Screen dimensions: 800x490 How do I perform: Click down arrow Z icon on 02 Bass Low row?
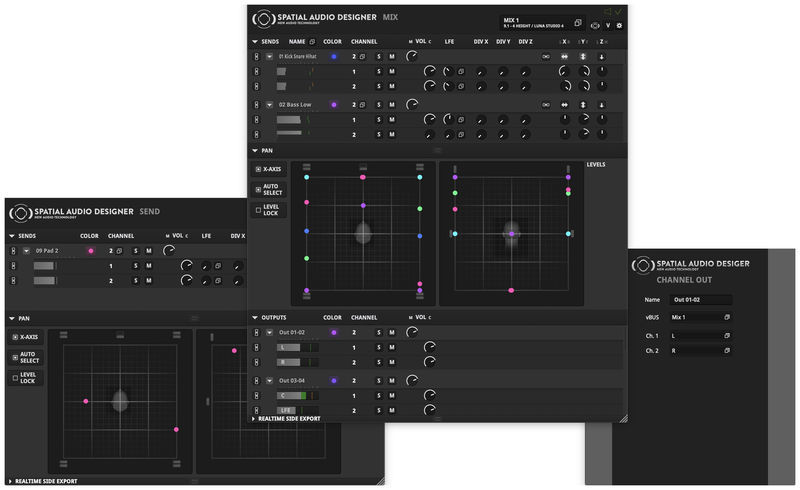click(x=602, y=105)
